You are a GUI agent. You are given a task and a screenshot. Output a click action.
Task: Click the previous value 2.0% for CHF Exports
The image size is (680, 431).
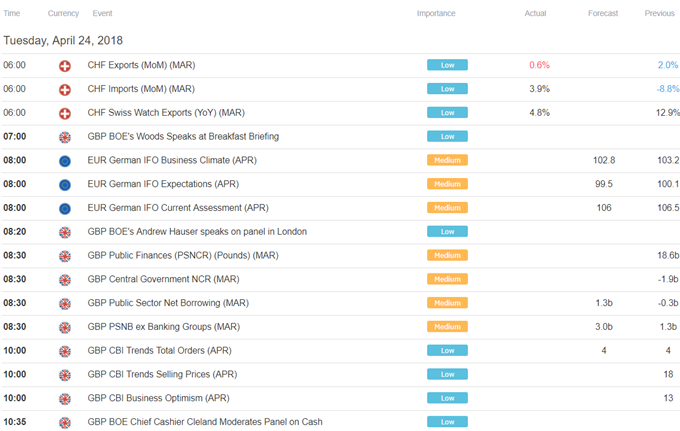(x=667, y=65)
